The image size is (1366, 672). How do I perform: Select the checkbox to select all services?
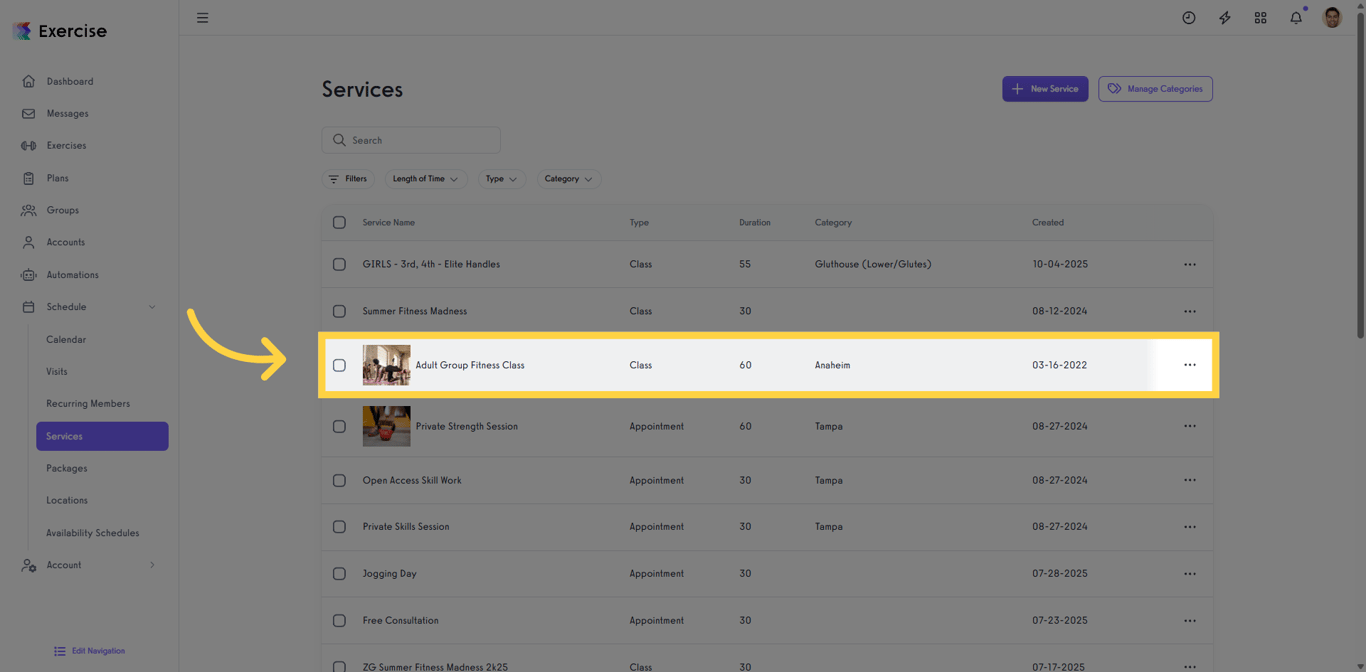point(339,222)
